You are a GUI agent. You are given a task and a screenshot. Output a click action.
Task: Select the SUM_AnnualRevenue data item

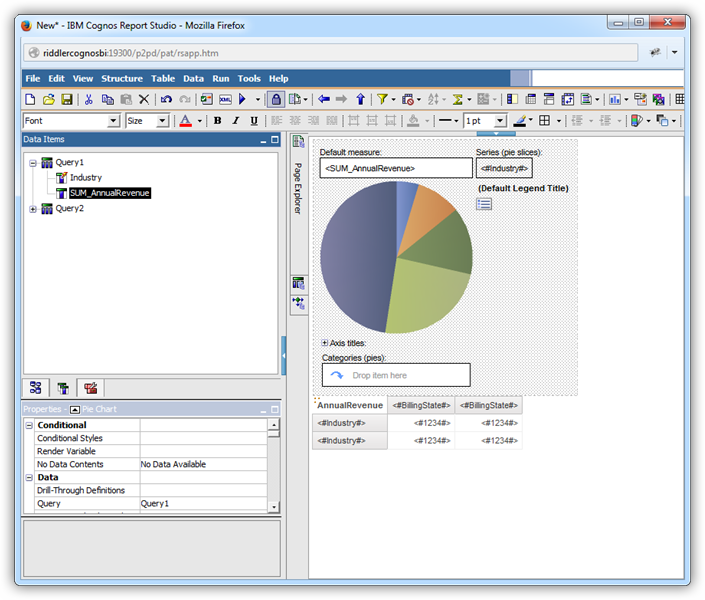(110, 193)
